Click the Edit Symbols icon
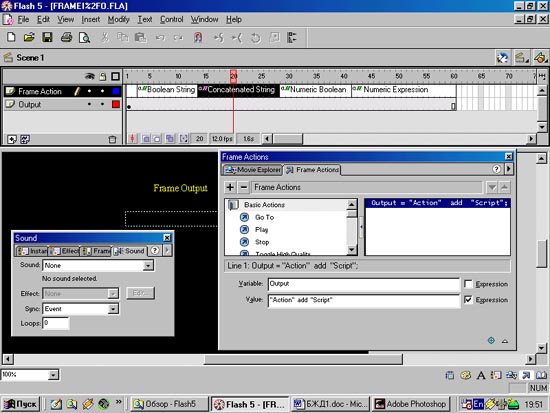 click(x=540, y=58)
